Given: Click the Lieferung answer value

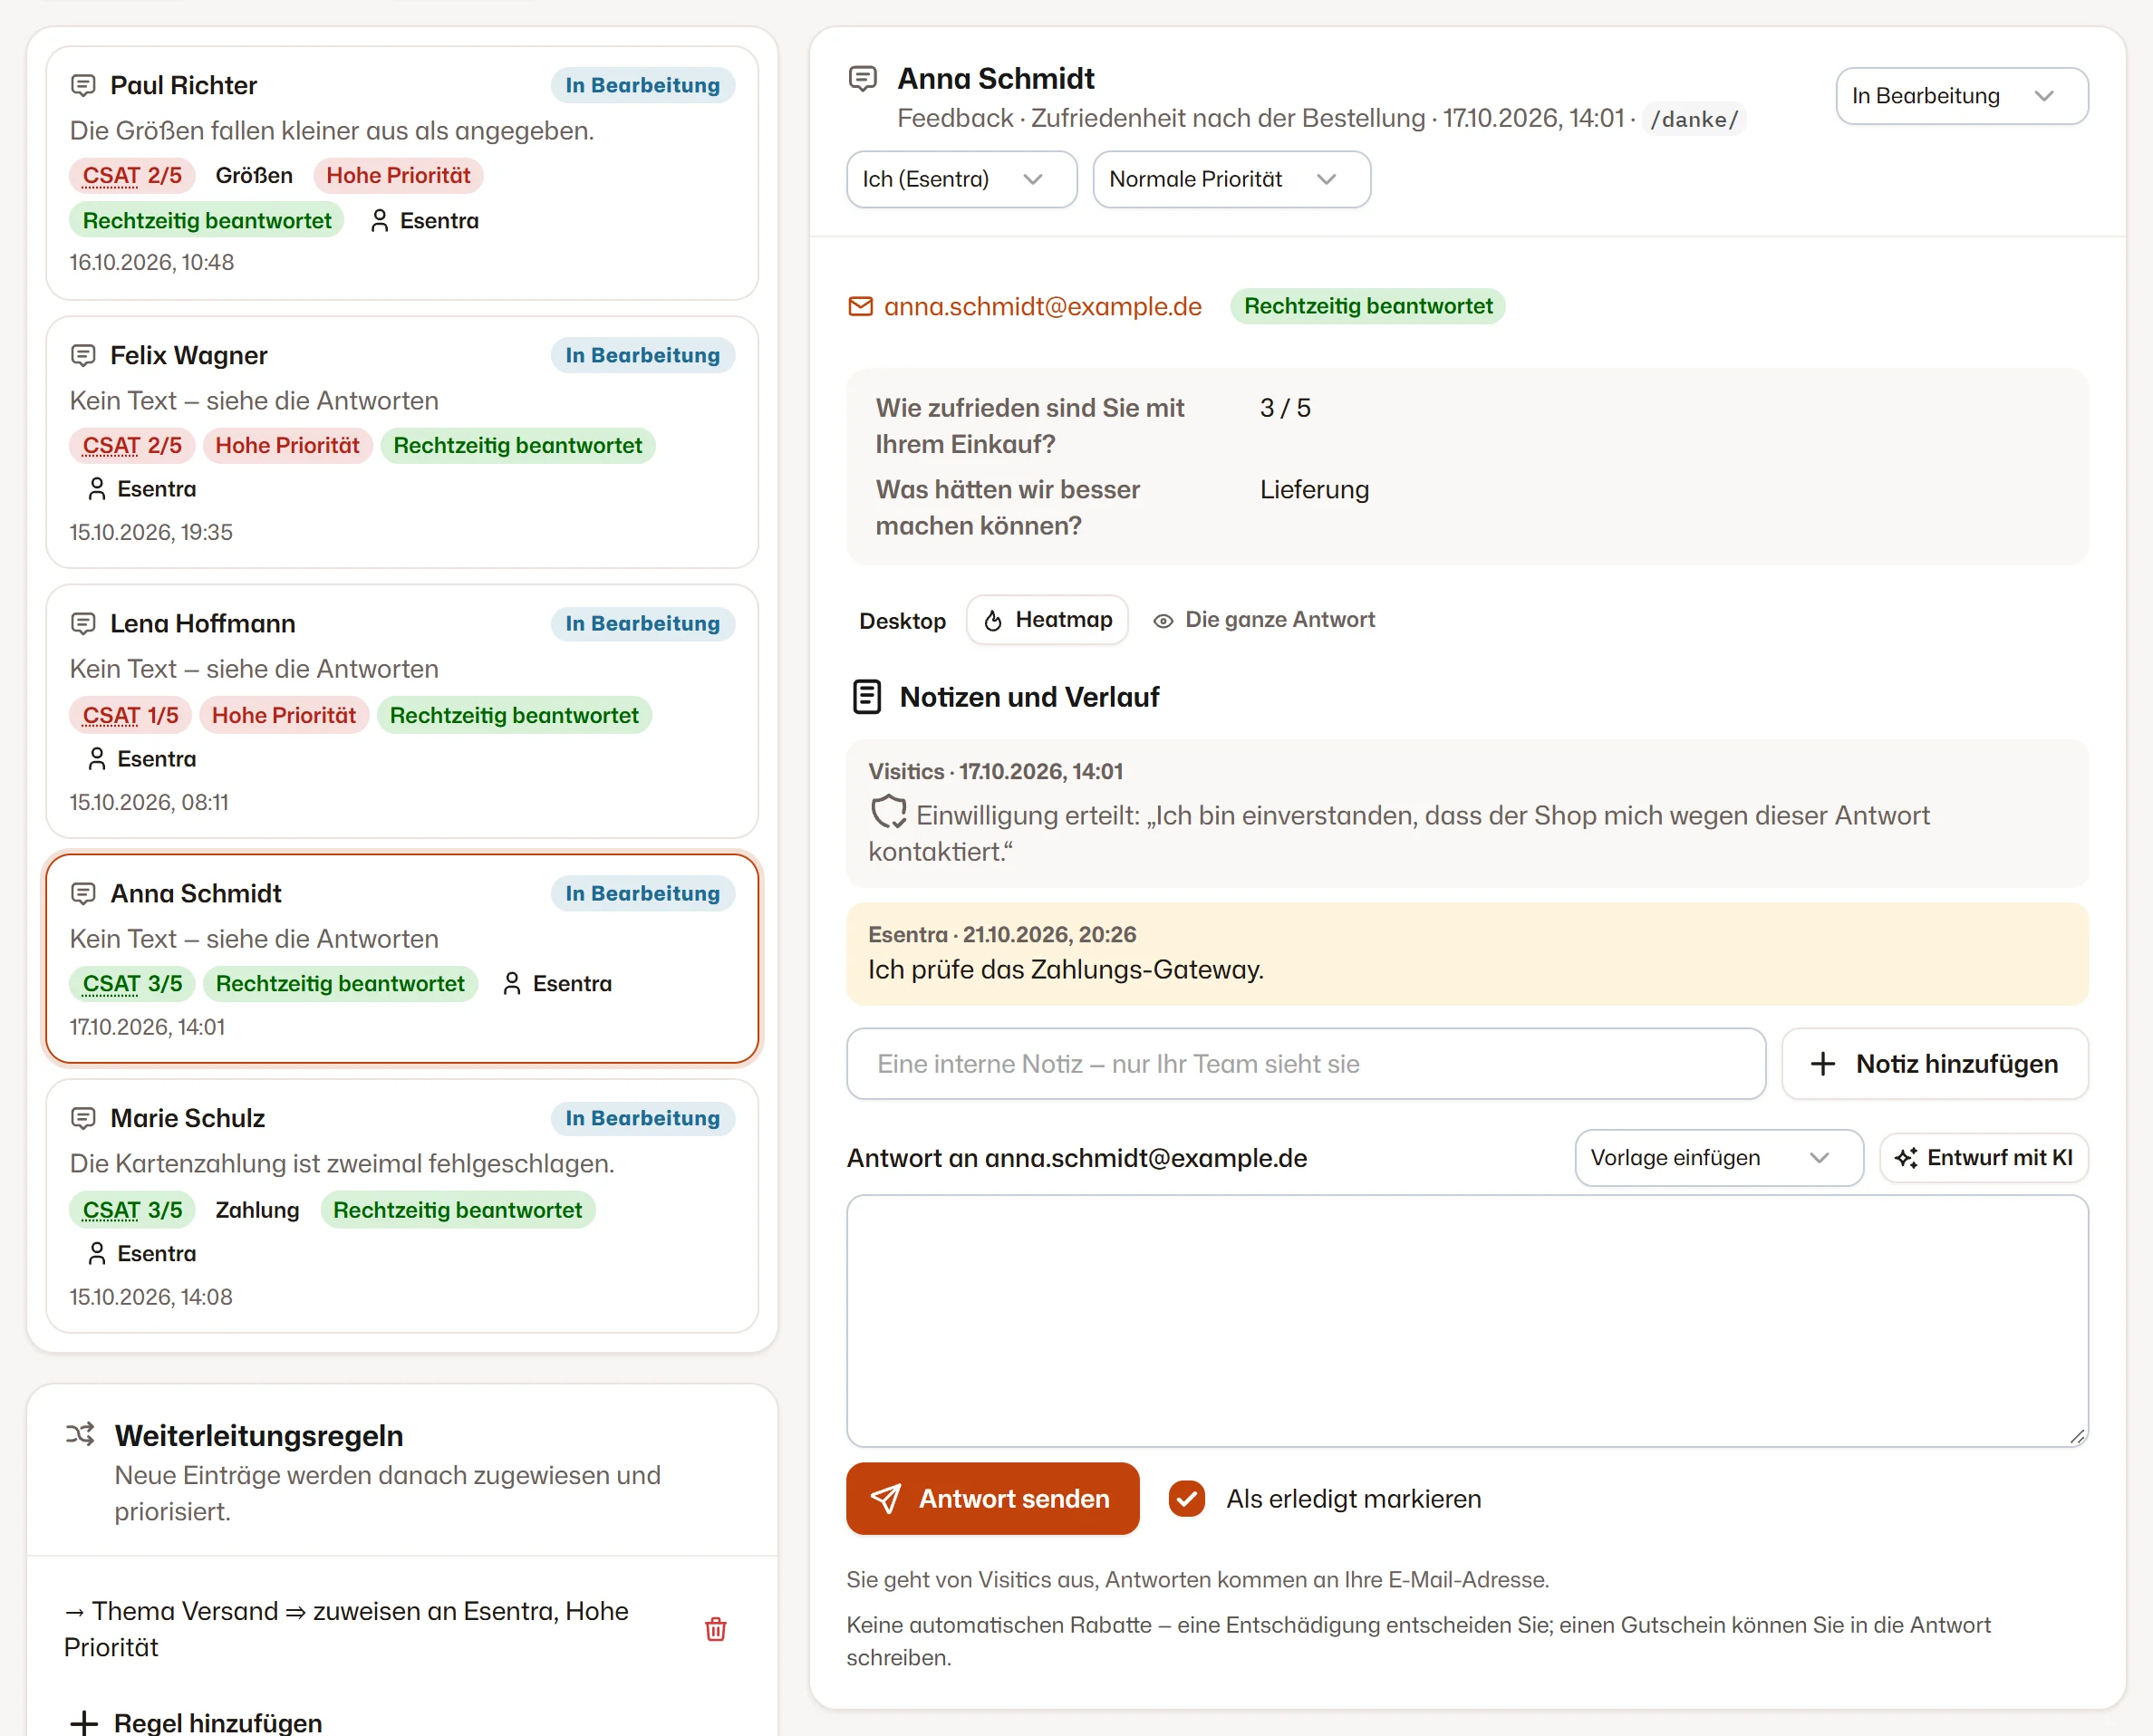Looking at the screenshot, I should click(1314, 490).
